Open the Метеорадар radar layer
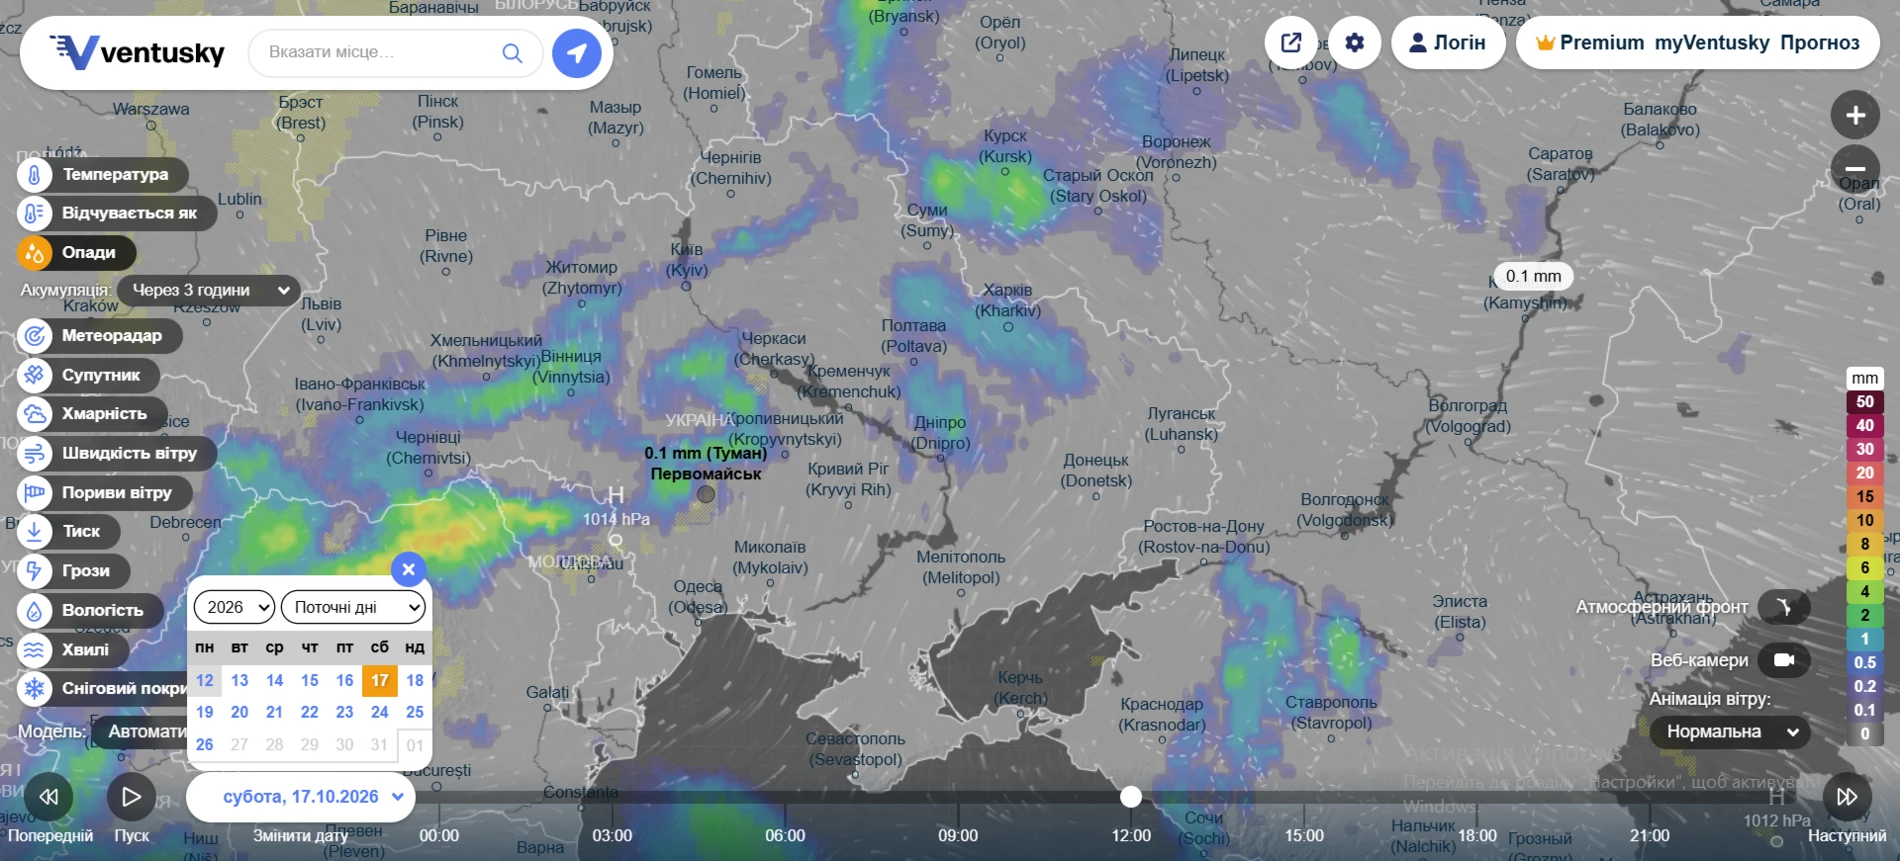Image resolution: width=1900 pixels, height=861 pixels. click(x=99, y=335)
